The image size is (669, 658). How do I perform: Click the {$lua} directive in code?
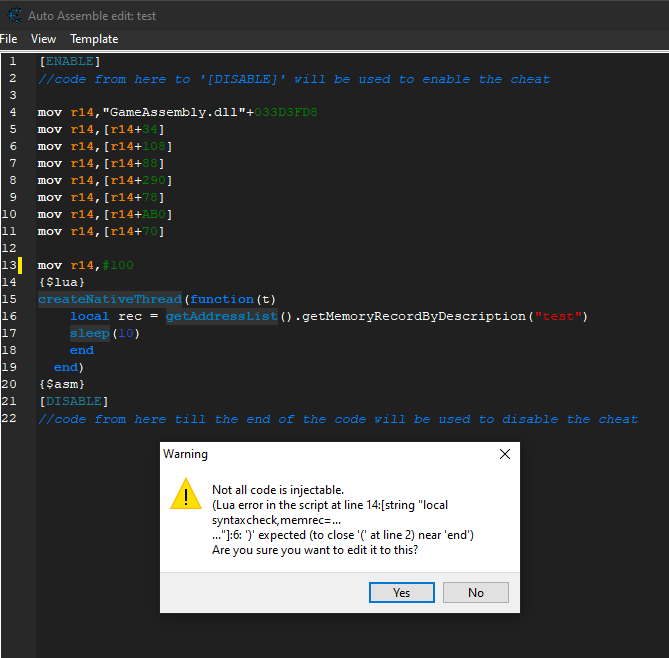coord(61,282)
